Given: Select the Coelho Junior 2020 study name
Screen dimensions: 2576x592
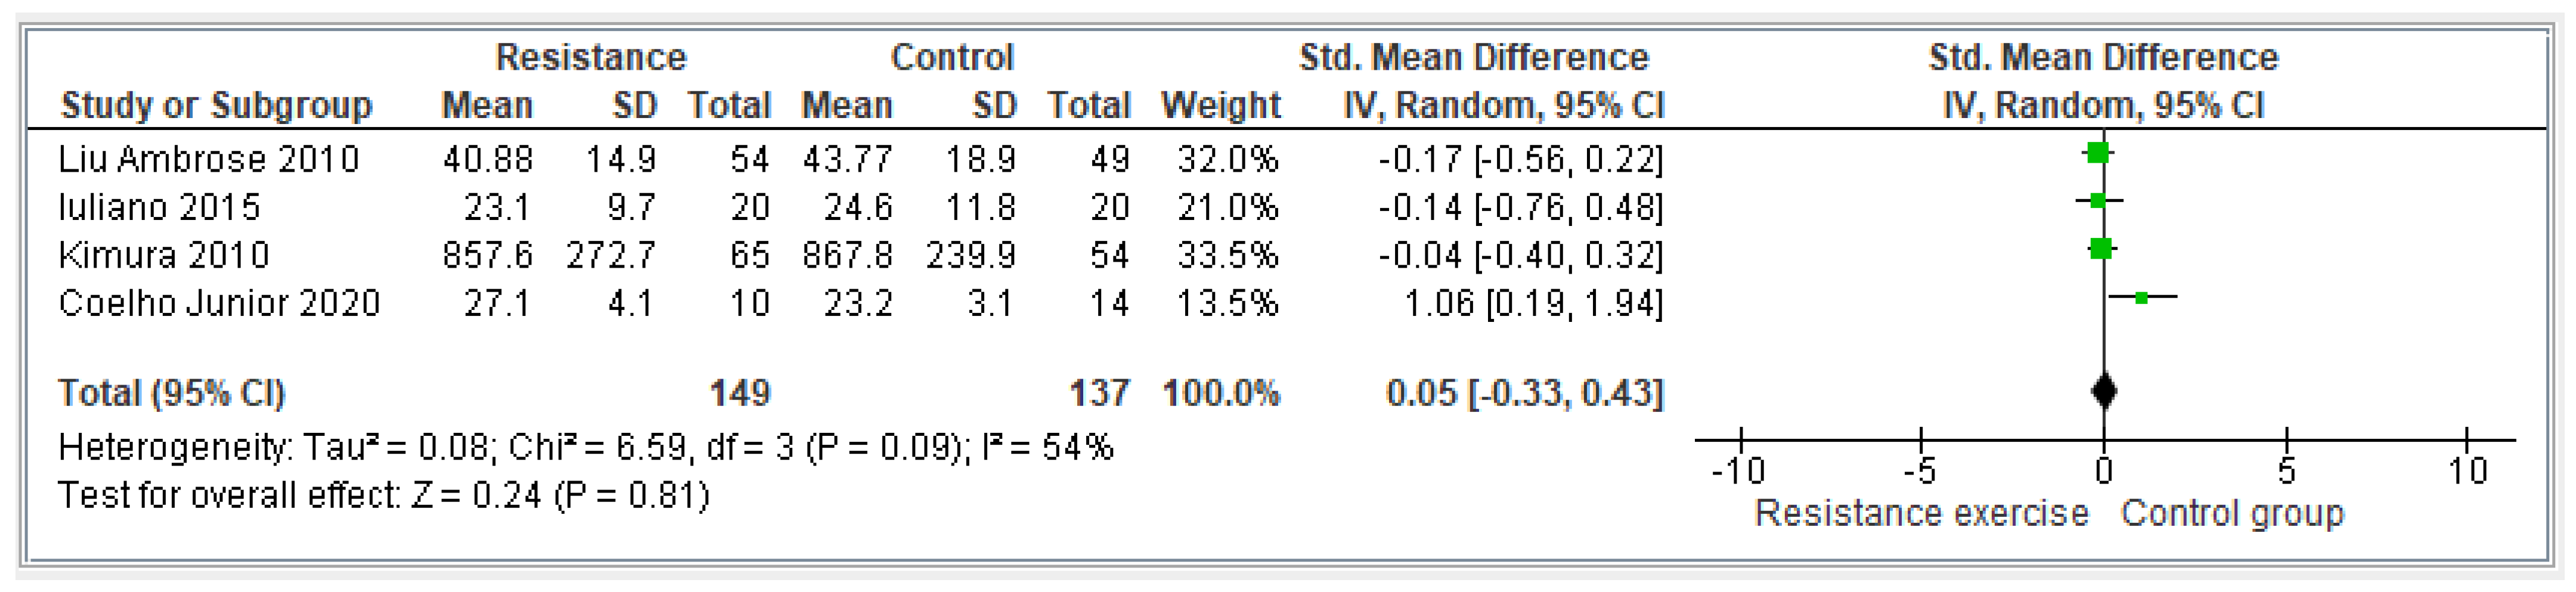Looking at the screenshot, I should [219, 303].
